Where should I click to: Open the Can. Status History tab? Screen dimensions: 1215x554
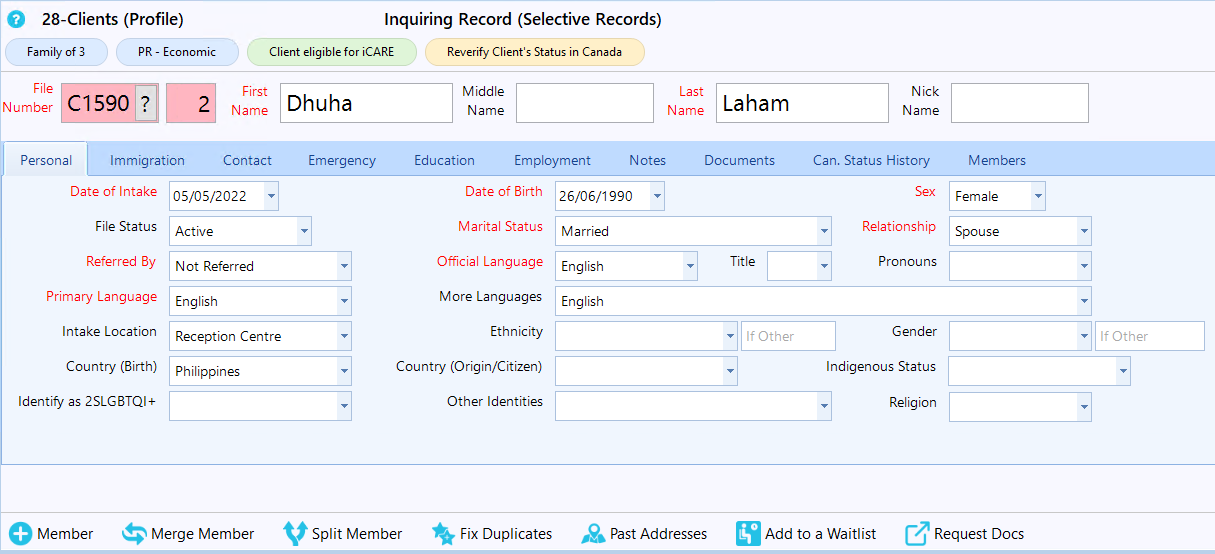pos(871,160)
